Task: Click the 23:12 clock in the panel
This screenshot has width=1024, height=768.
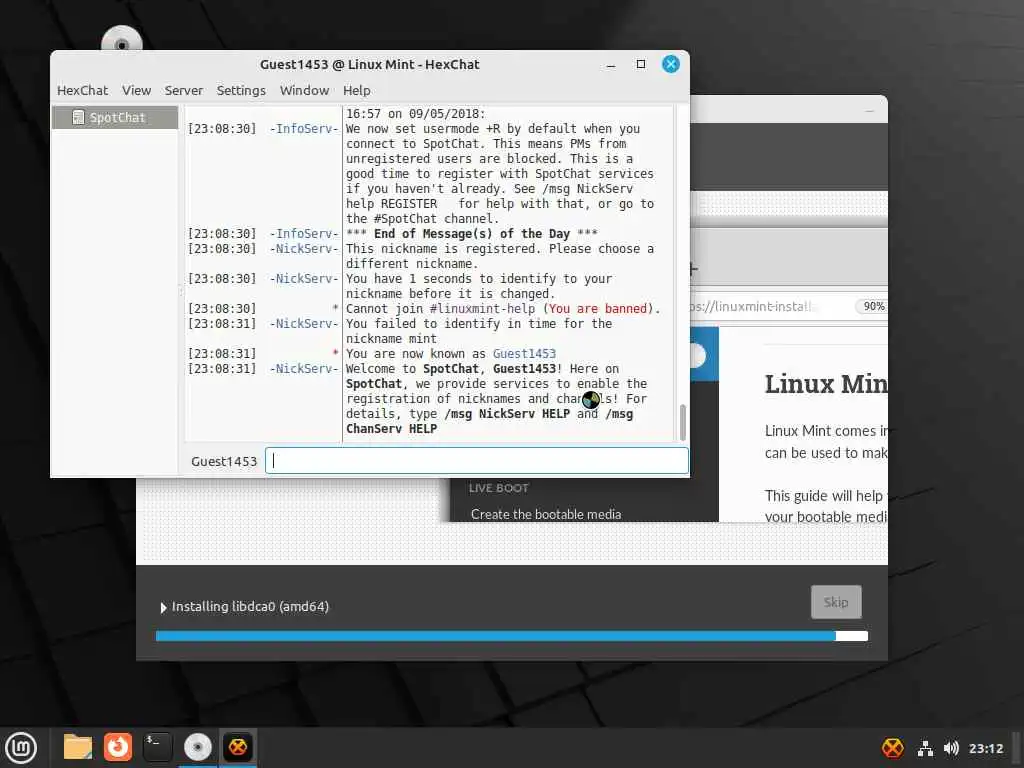Action: point(985,748)
